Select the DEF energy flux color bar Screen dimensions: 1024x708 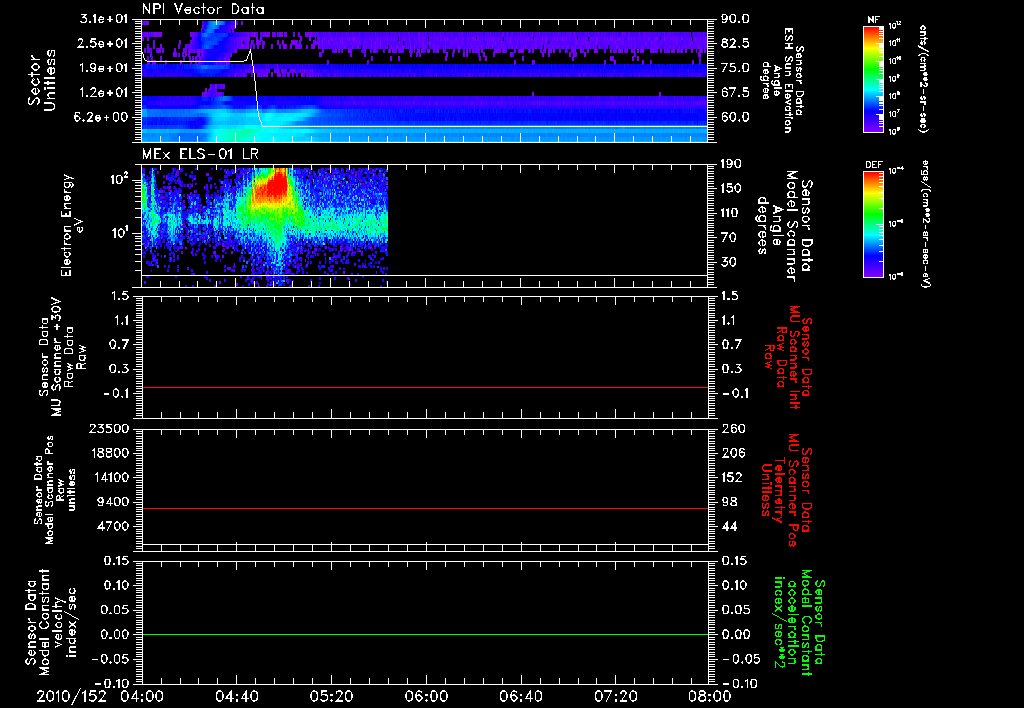pyautogui.click(x=873, y=224)
